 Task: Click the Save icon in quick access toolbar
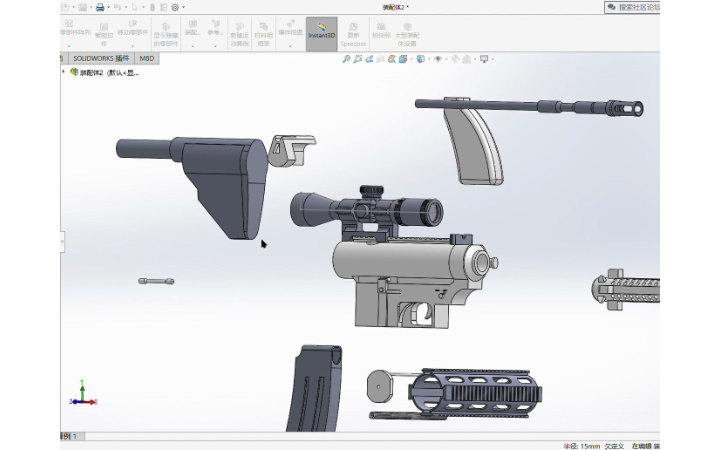tap(83, 7)
